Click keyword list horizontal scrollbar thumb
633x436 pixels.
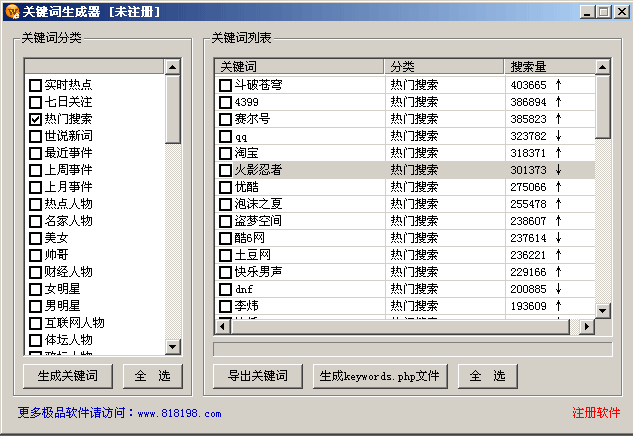click(x=400, y=326)
